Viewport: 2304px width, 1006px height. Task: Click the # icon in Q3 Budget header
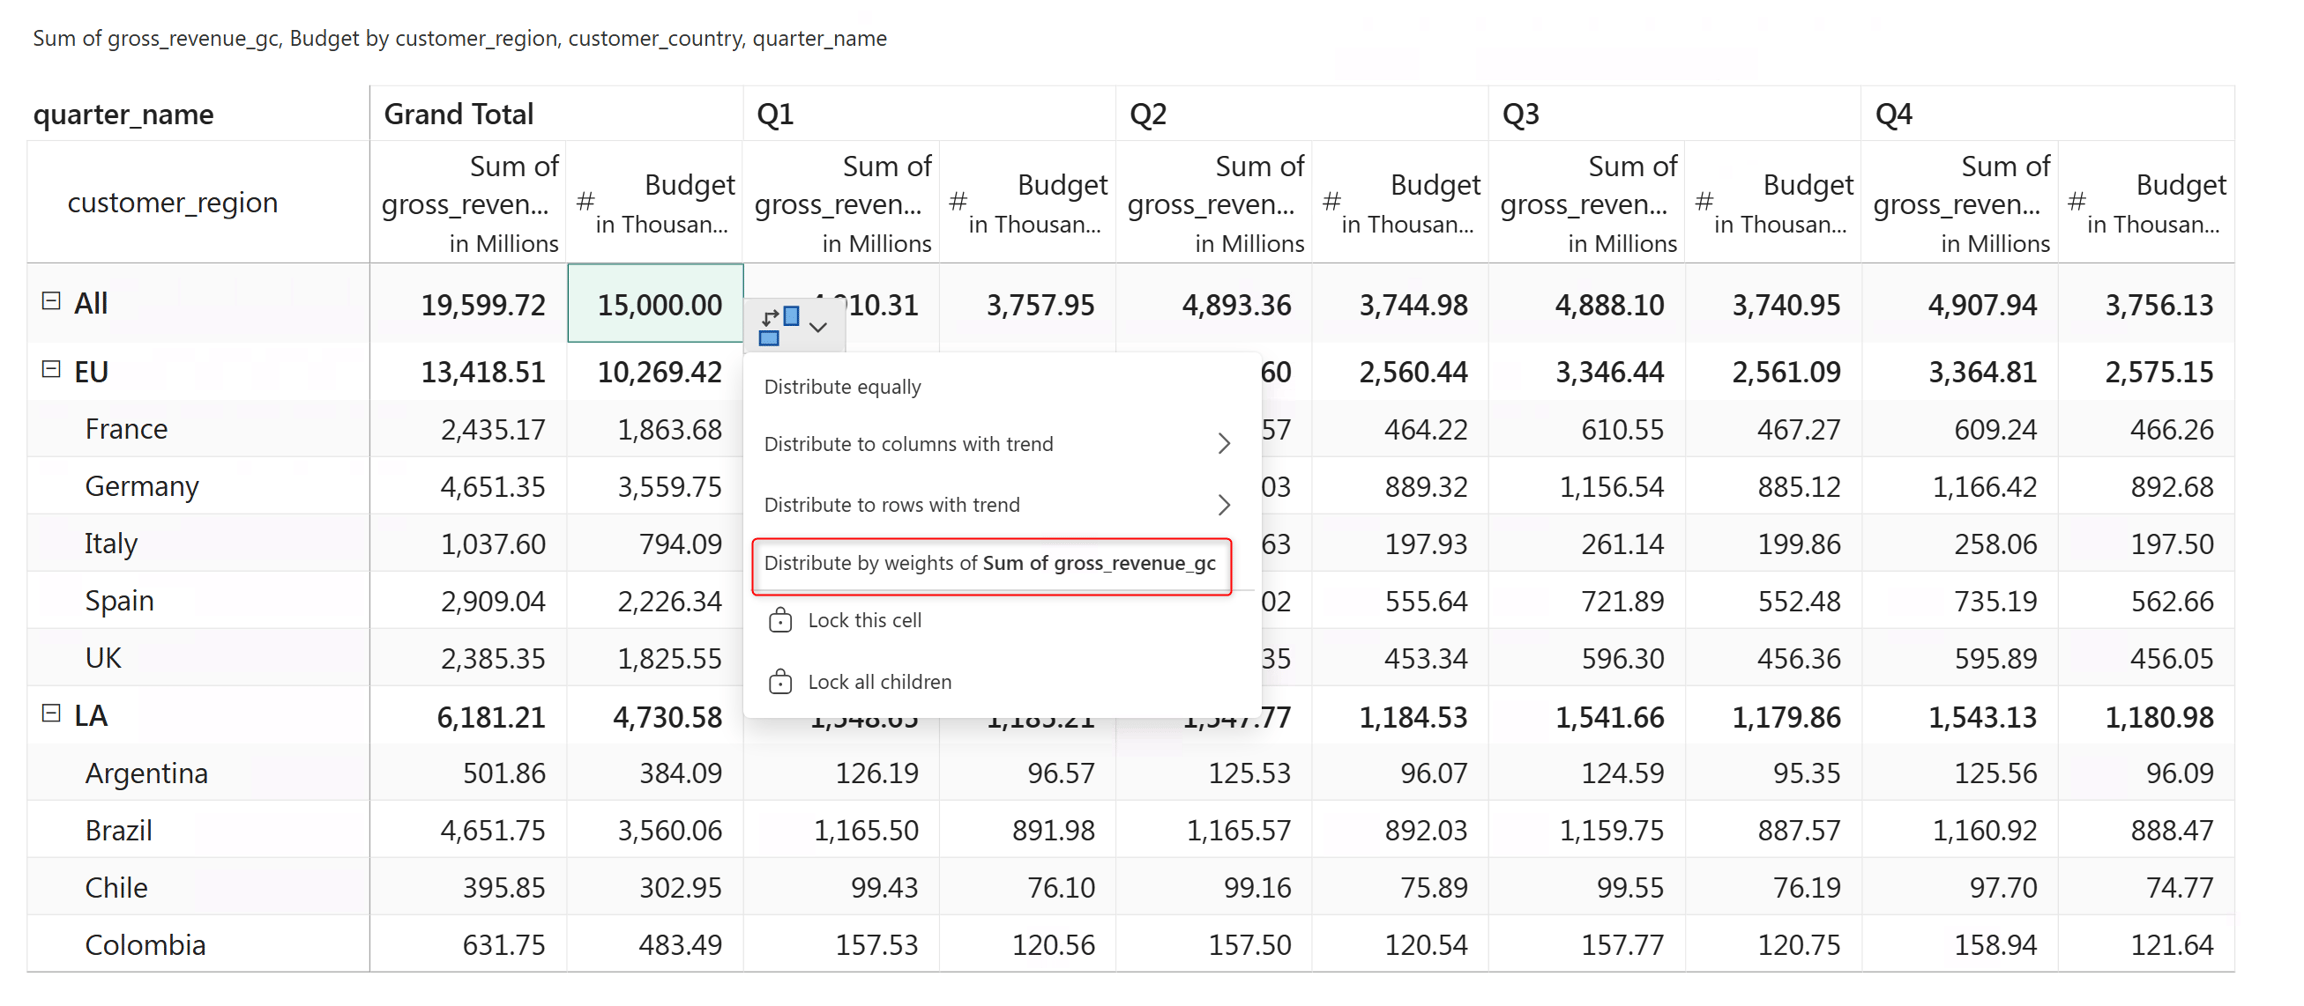click(x=1704, y=202)
